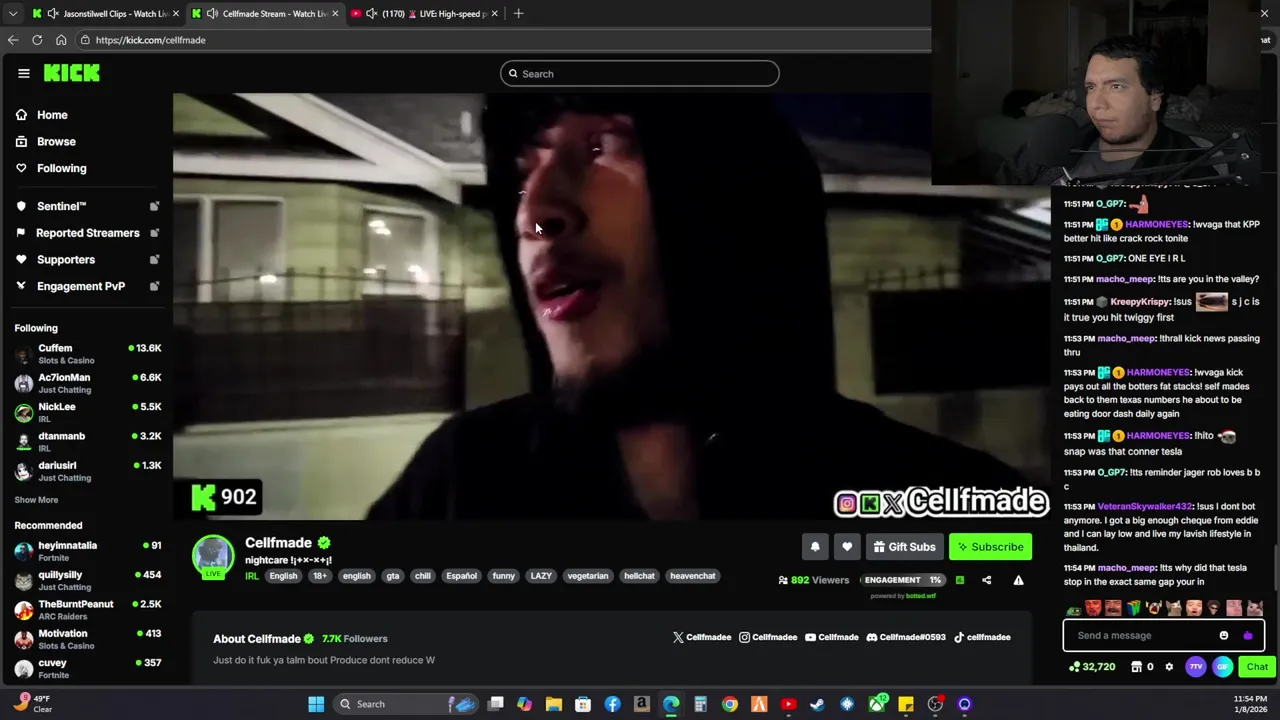The image size is (1280, 720).
Task: Open Cellfmadee Instagram link
Action: [x=768, y=637]
